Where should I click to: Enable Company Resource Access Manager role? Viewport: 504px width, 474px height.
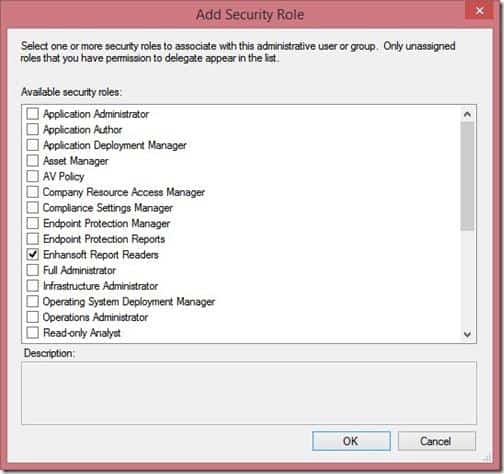pos(33,192)
